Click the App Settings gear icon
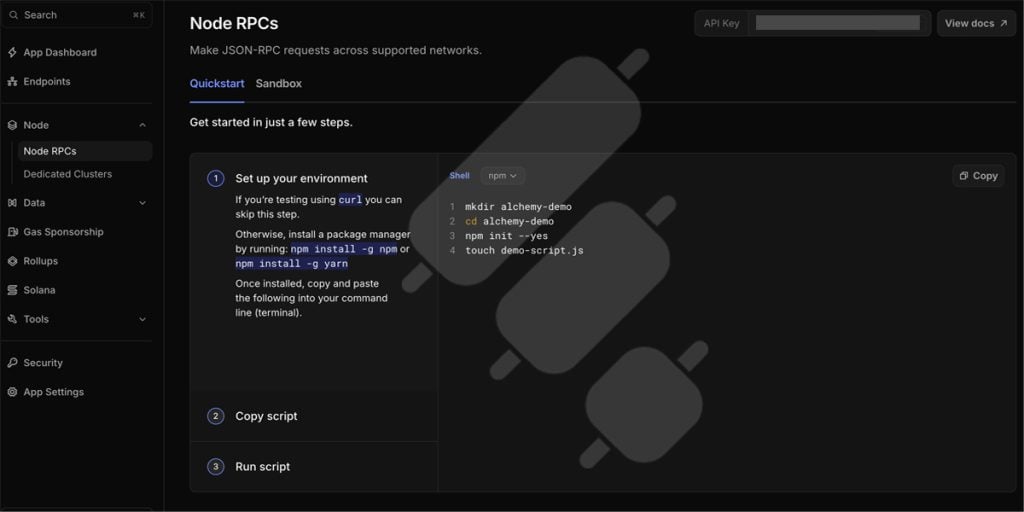 point(12,392)
